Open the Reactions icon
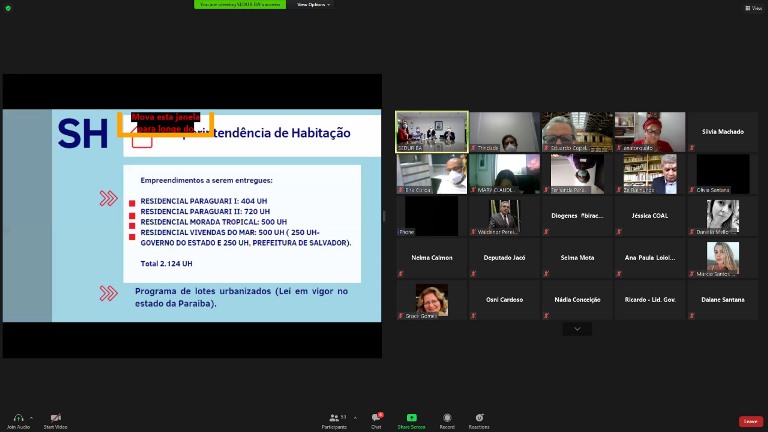The image size is (768, 432). (479, 418)
